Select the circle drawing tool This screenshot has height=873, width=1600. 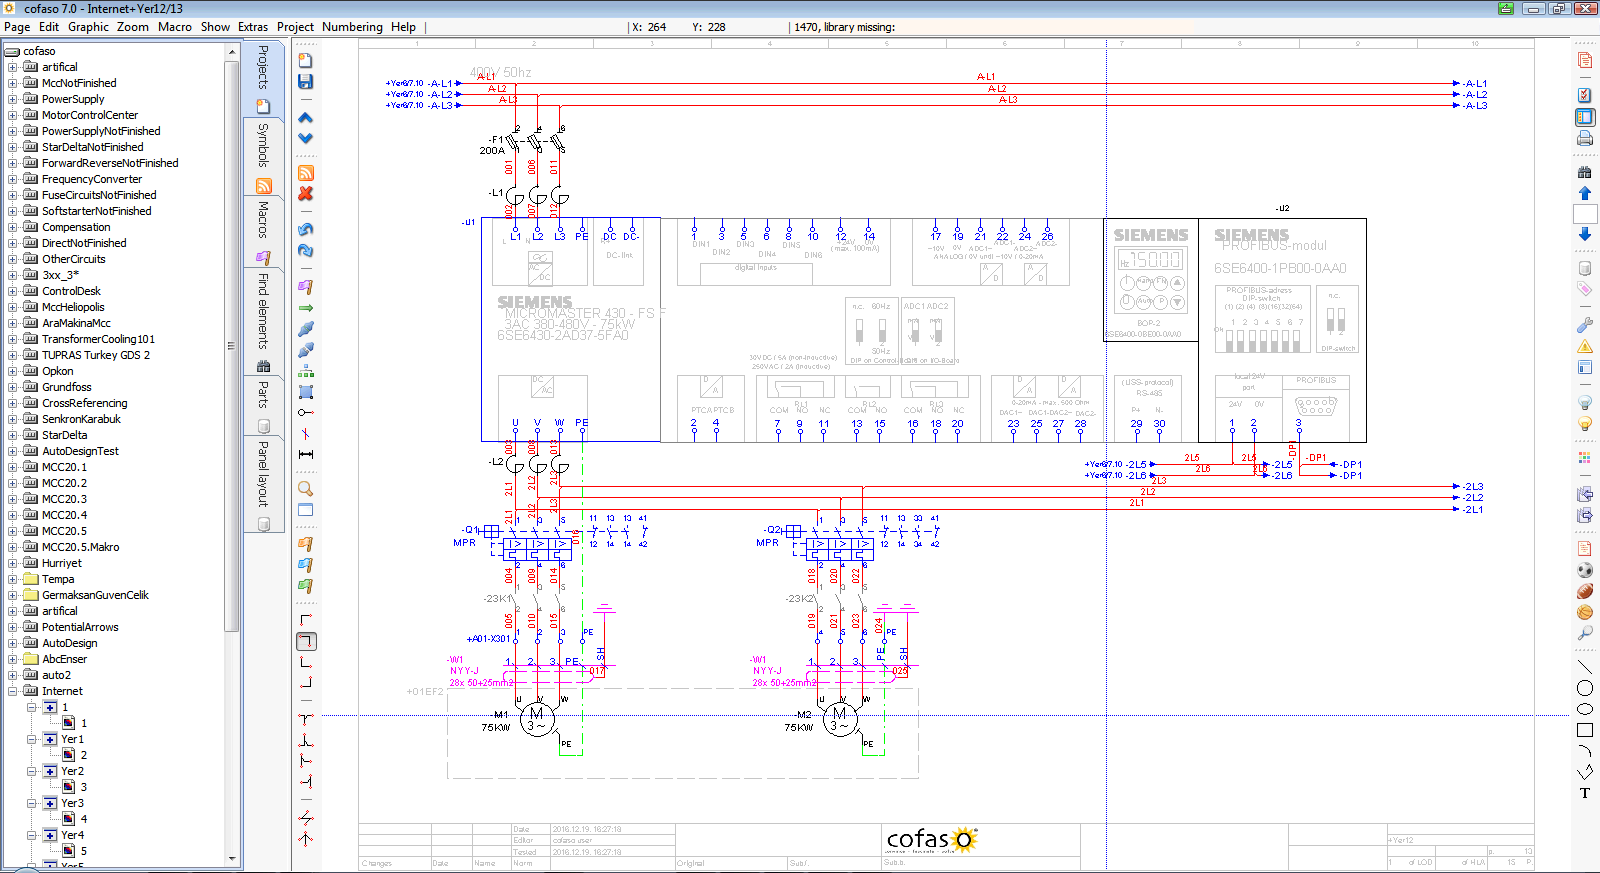[1585, 688]
